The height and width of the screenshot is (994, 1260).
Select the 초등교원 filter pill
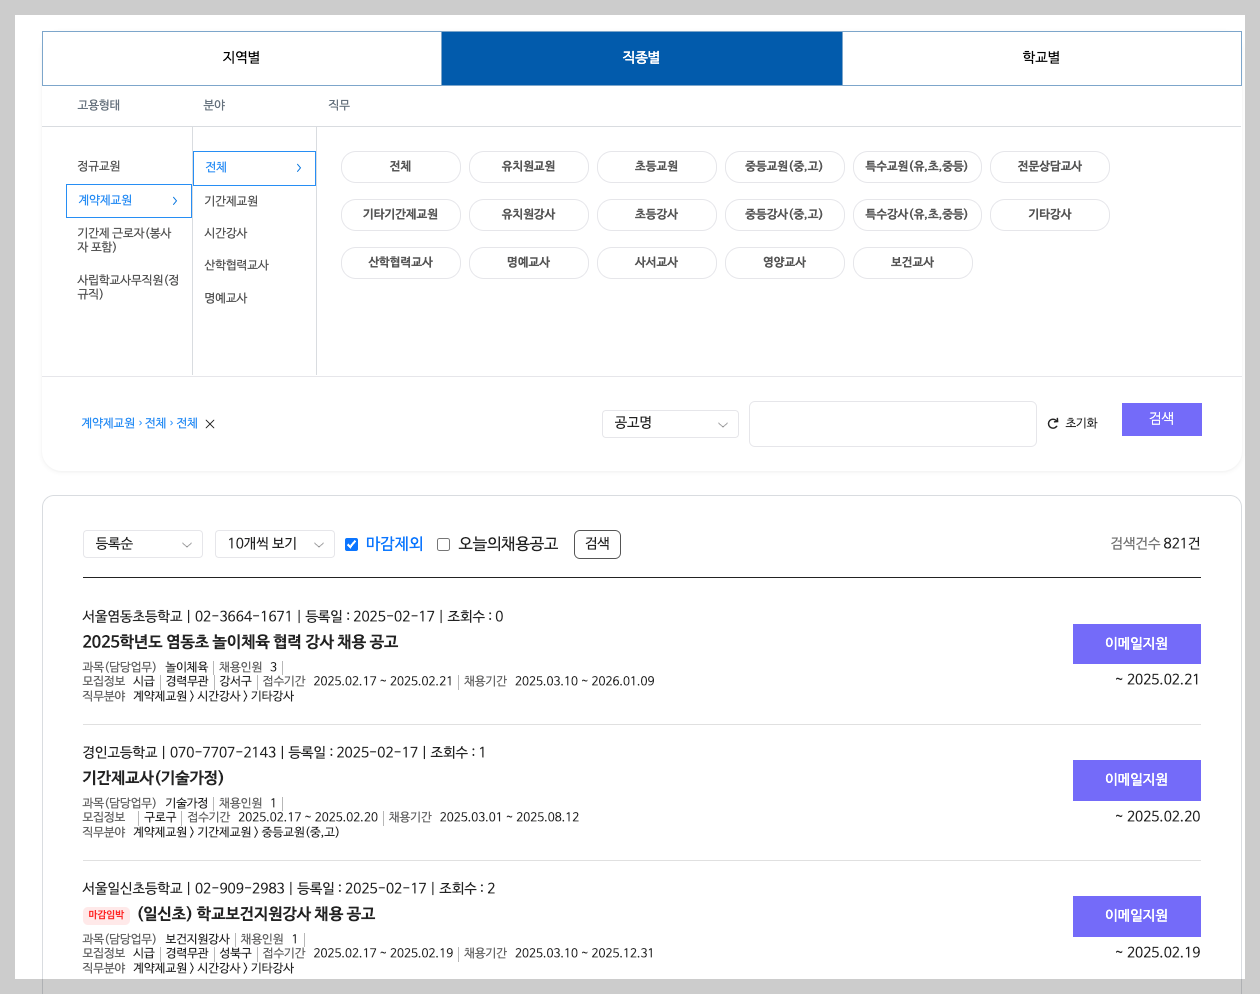[x=656, y=167]
